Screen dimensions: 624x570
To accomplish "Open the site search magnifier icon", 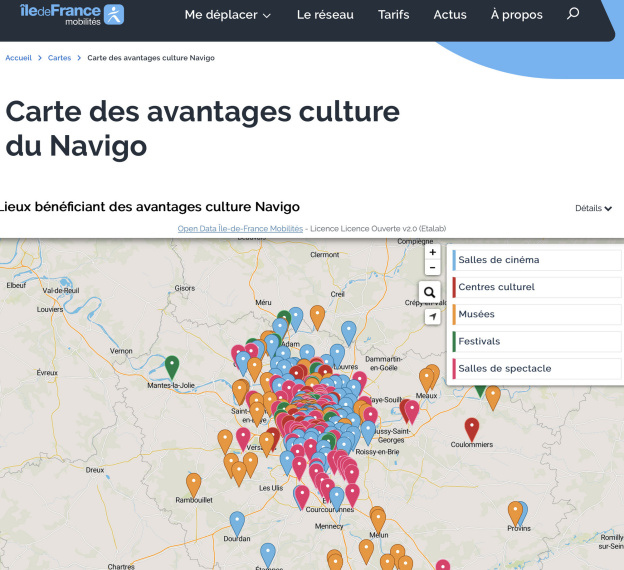I will 573,14.
